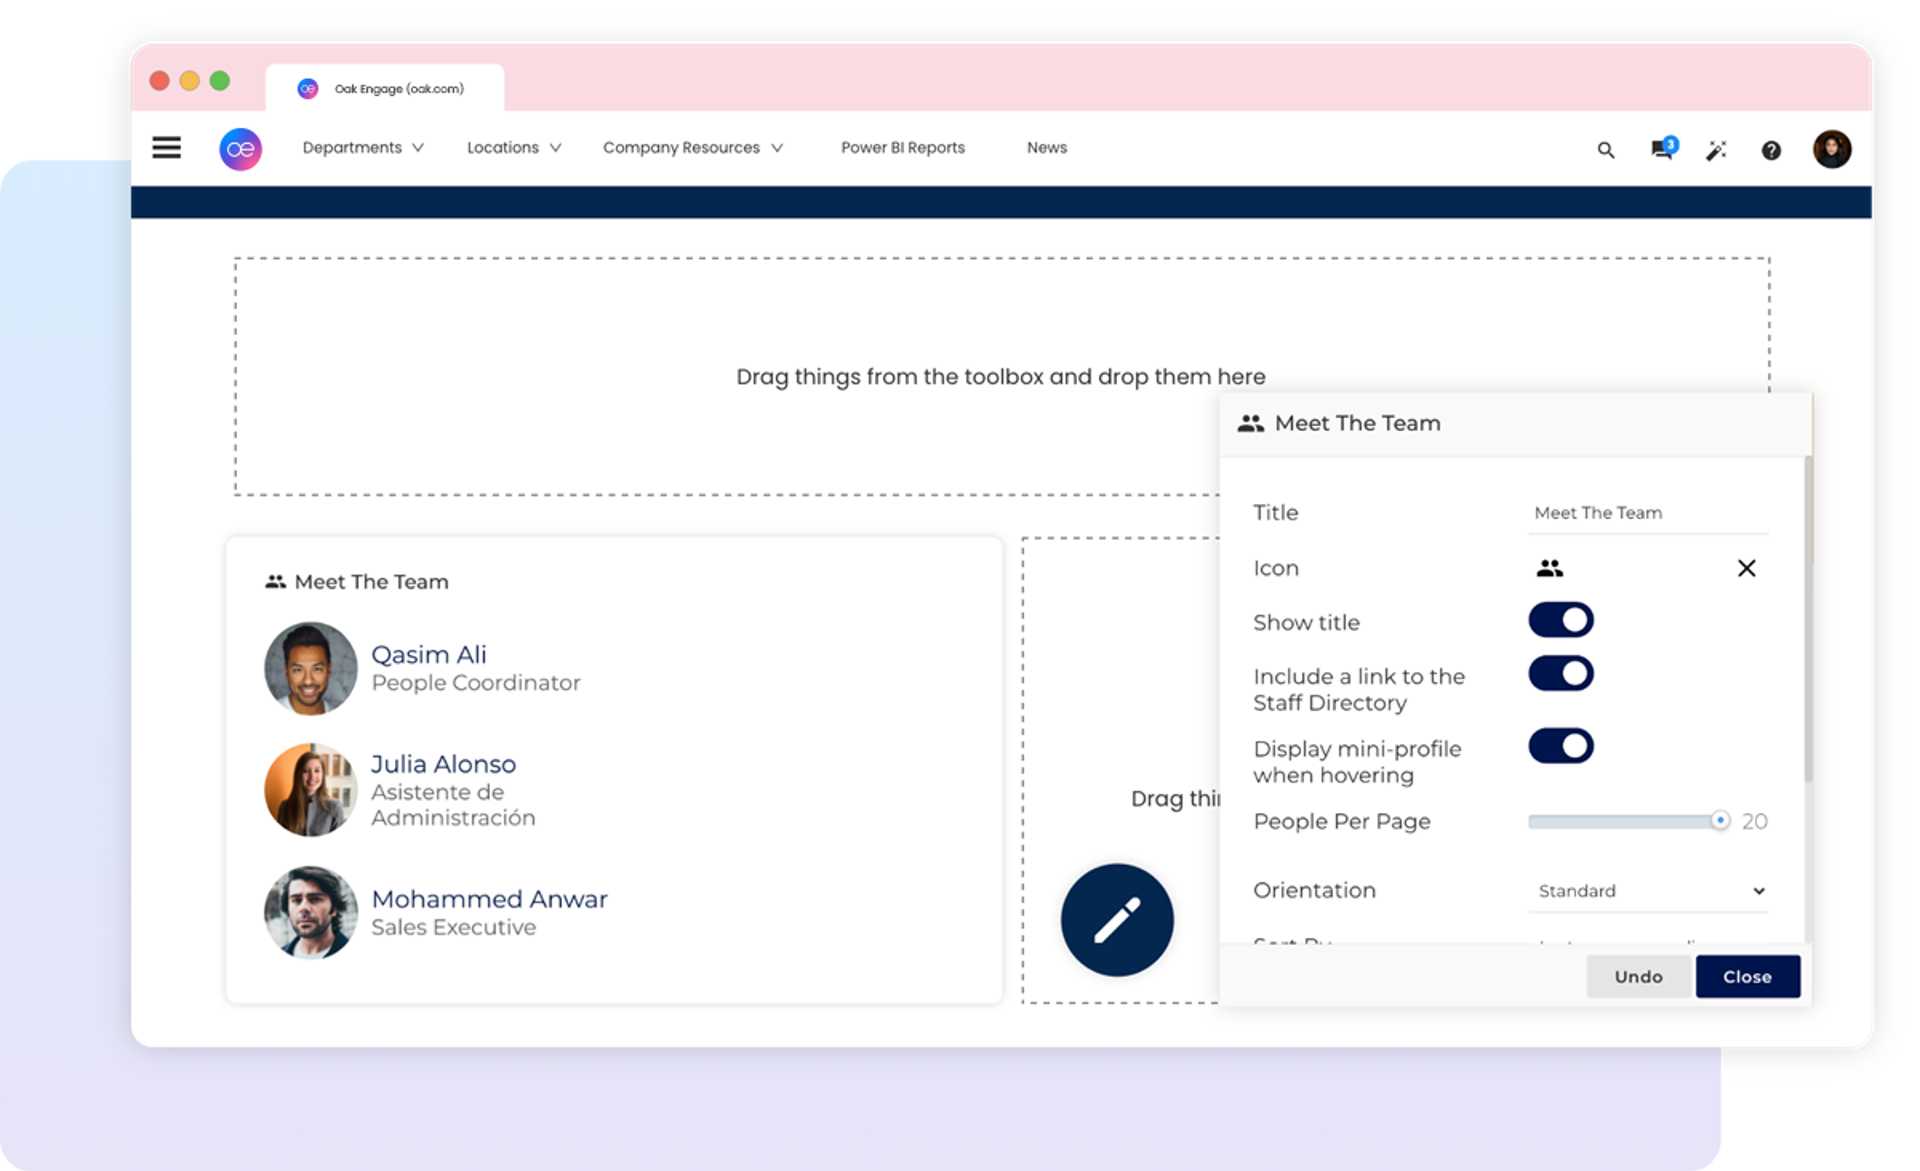Image resolution: width=1920 pixels, height=1171 pixels.
Task: Click the pencil edit icon in the widget area
Action: click(1117, 920)
